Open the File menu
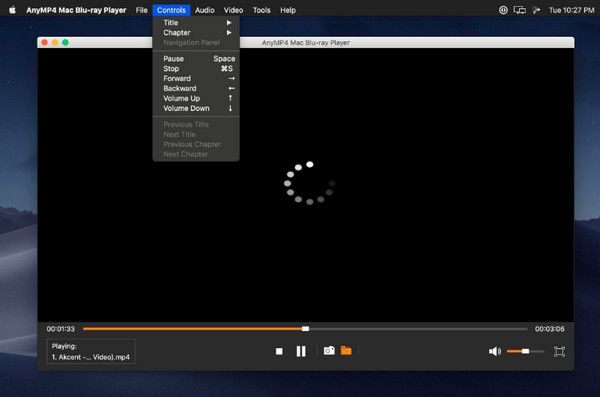Viewport: 600px width, 397px height. [x=141, y=10]
